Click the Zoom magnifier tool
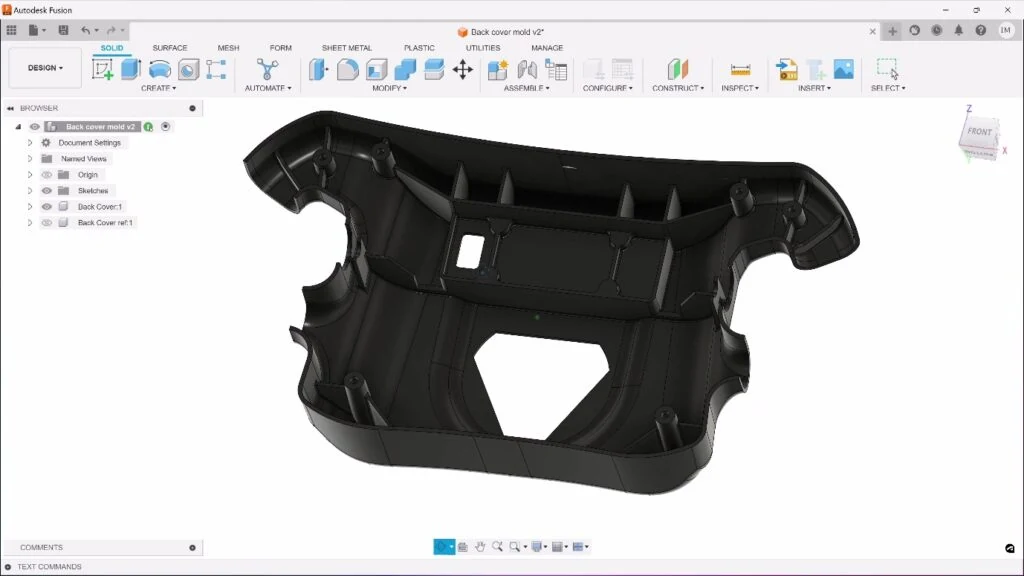 pyautogui.click(x=498, y=547)
